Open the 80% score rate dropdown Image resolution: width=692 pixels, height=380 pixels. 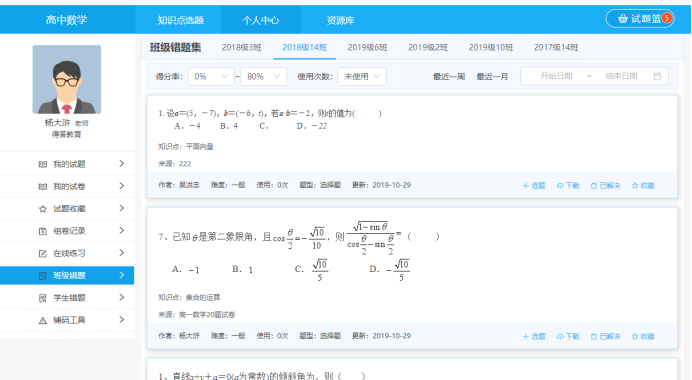click(x=263, y=76)
